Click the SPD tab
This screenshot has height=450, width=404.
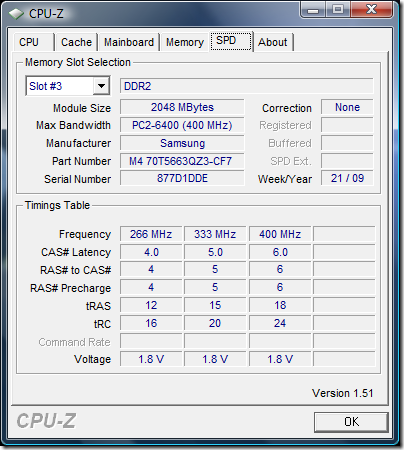coord(231,41)
